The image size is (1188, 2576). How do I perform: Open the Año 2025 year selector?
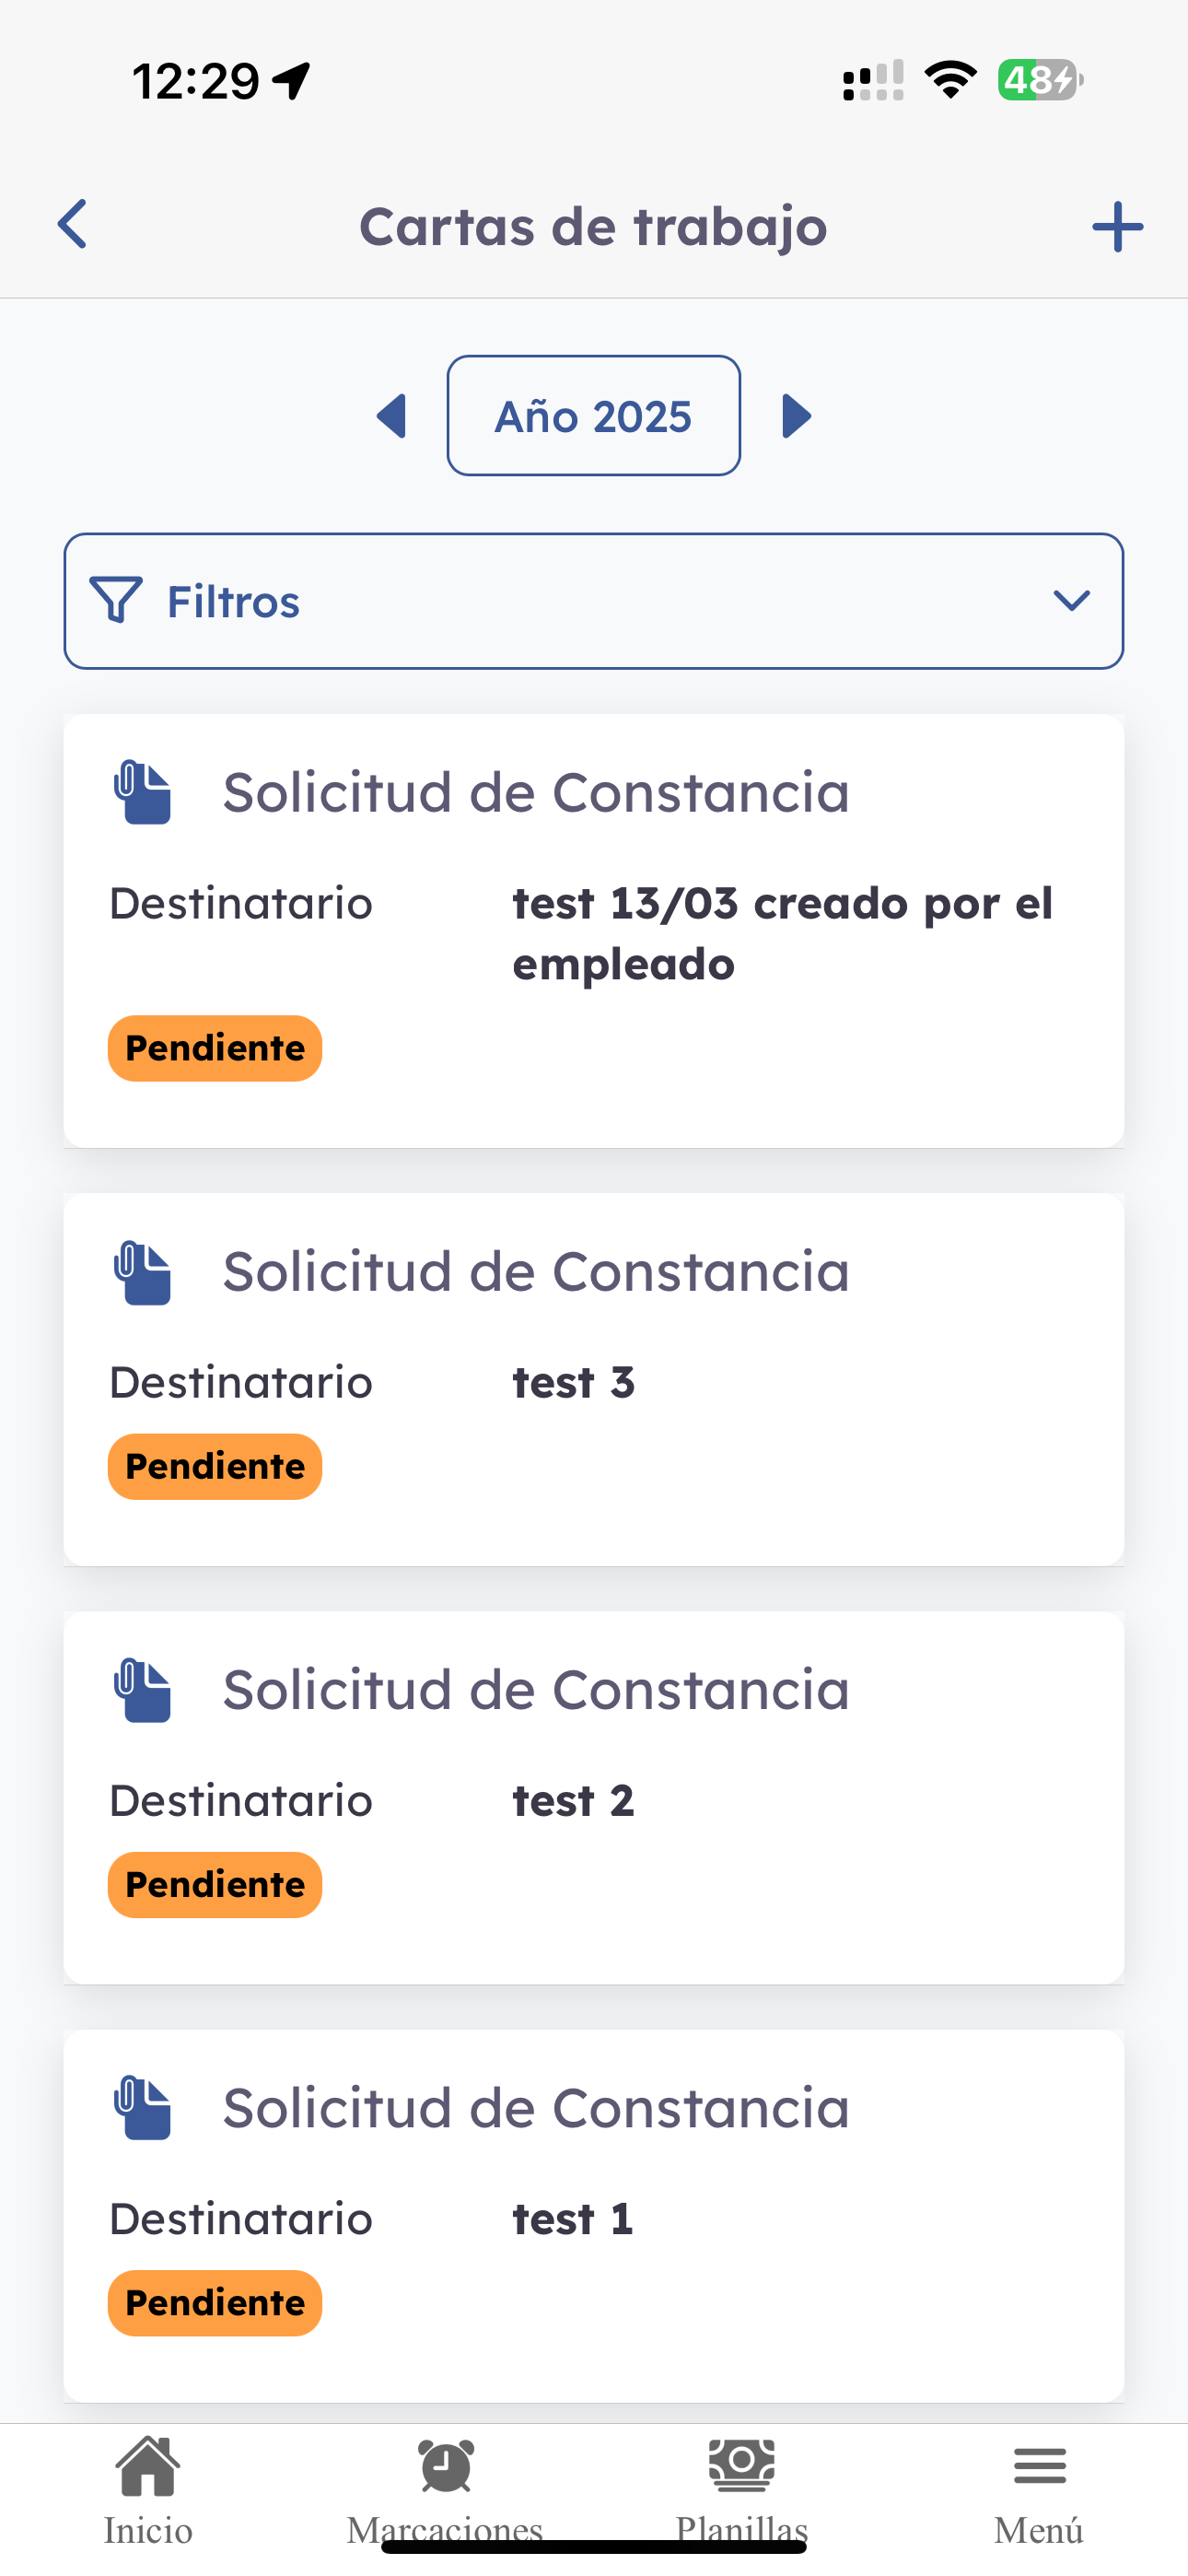coord(594,416)
